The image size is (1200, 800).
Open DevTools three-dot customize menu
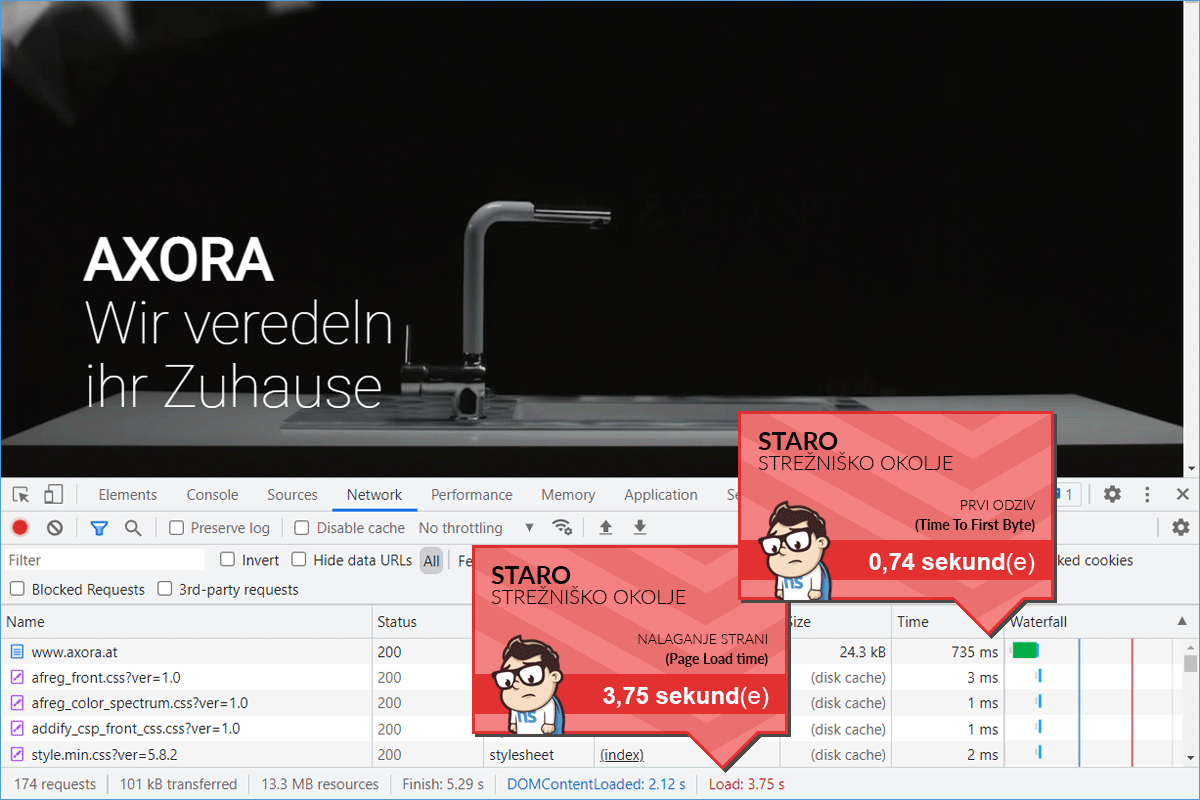pos(1147,495)
